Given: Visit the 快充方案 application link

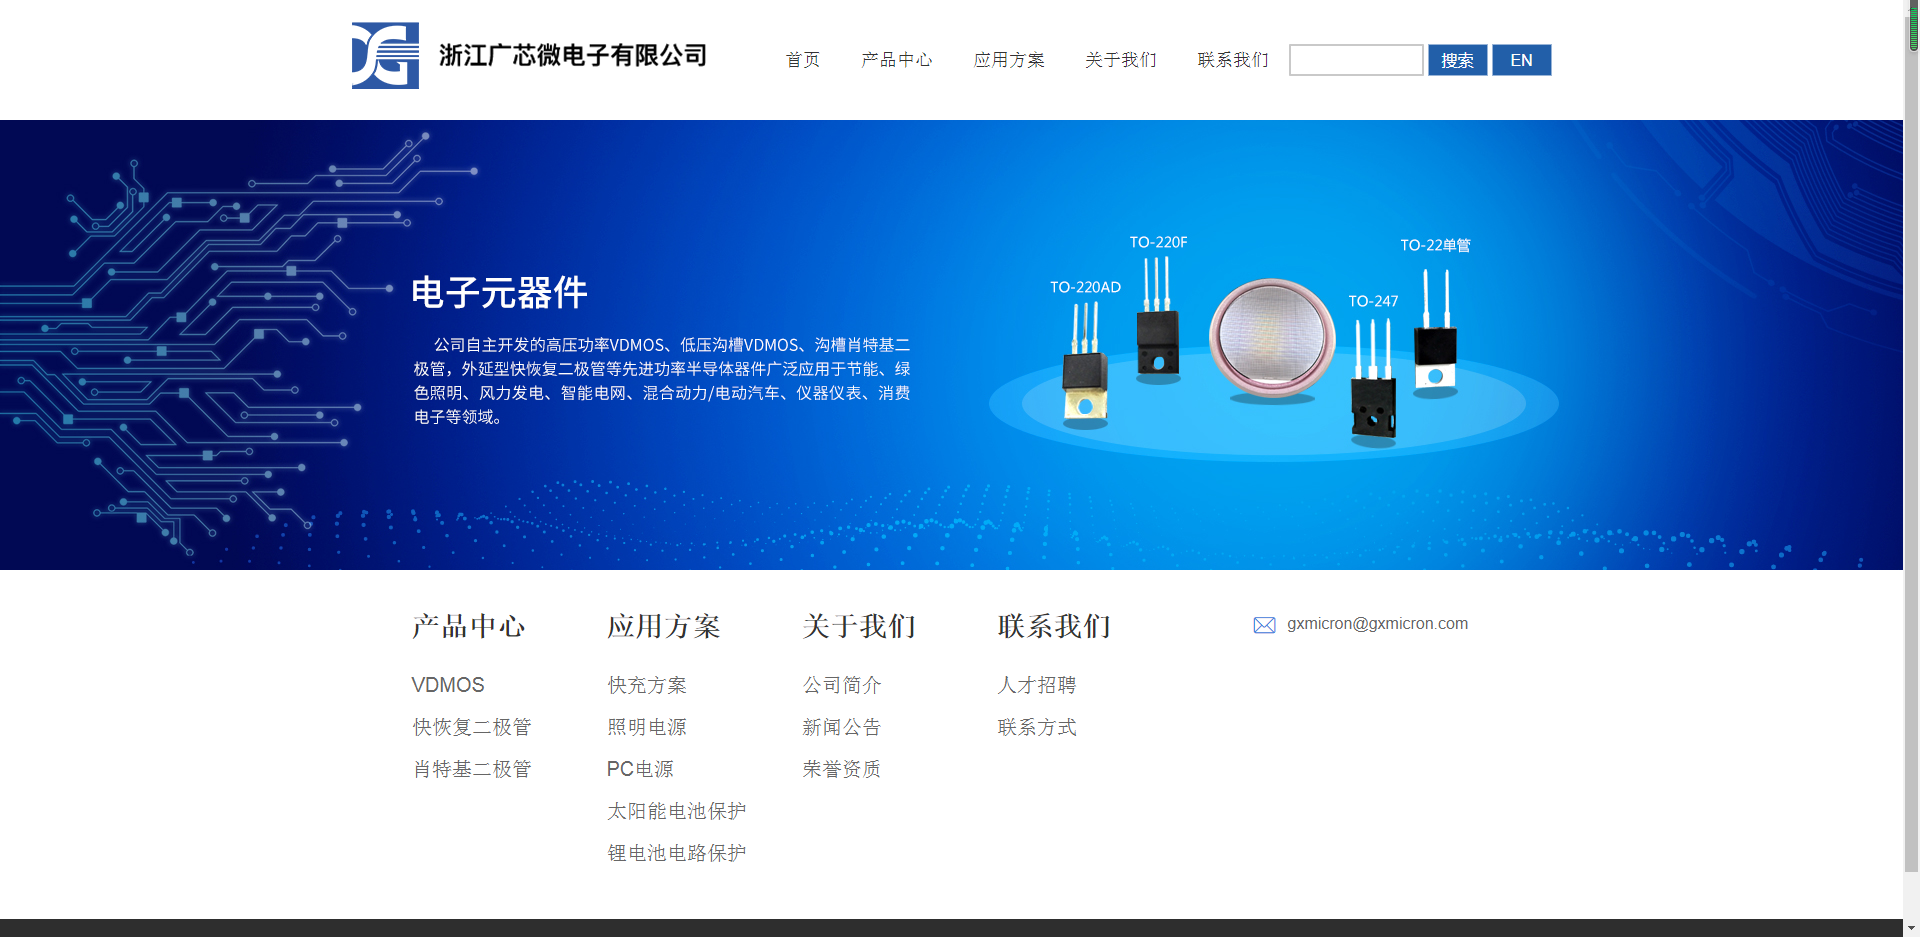Looking at the screenshot, I should point(647,685).
